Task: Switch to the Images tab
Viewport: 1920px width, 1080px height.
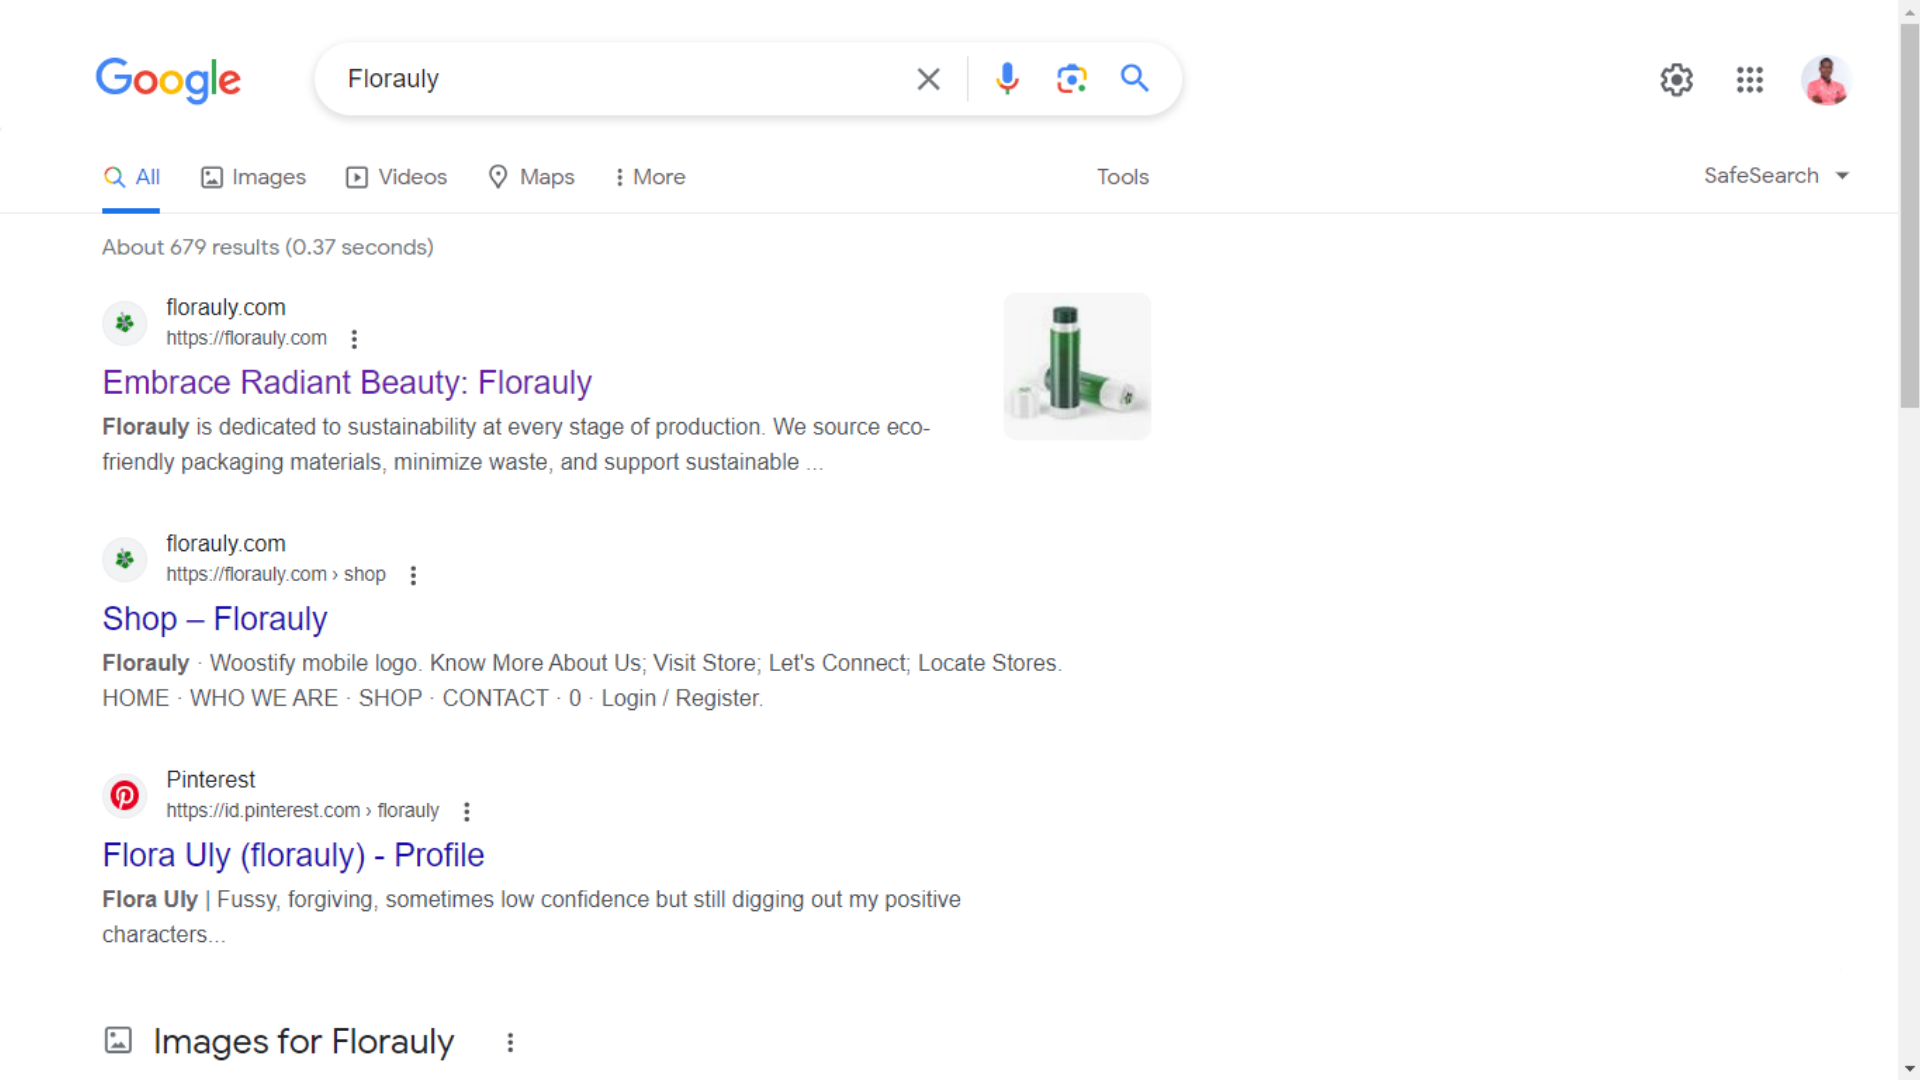Action: point(254,177)
